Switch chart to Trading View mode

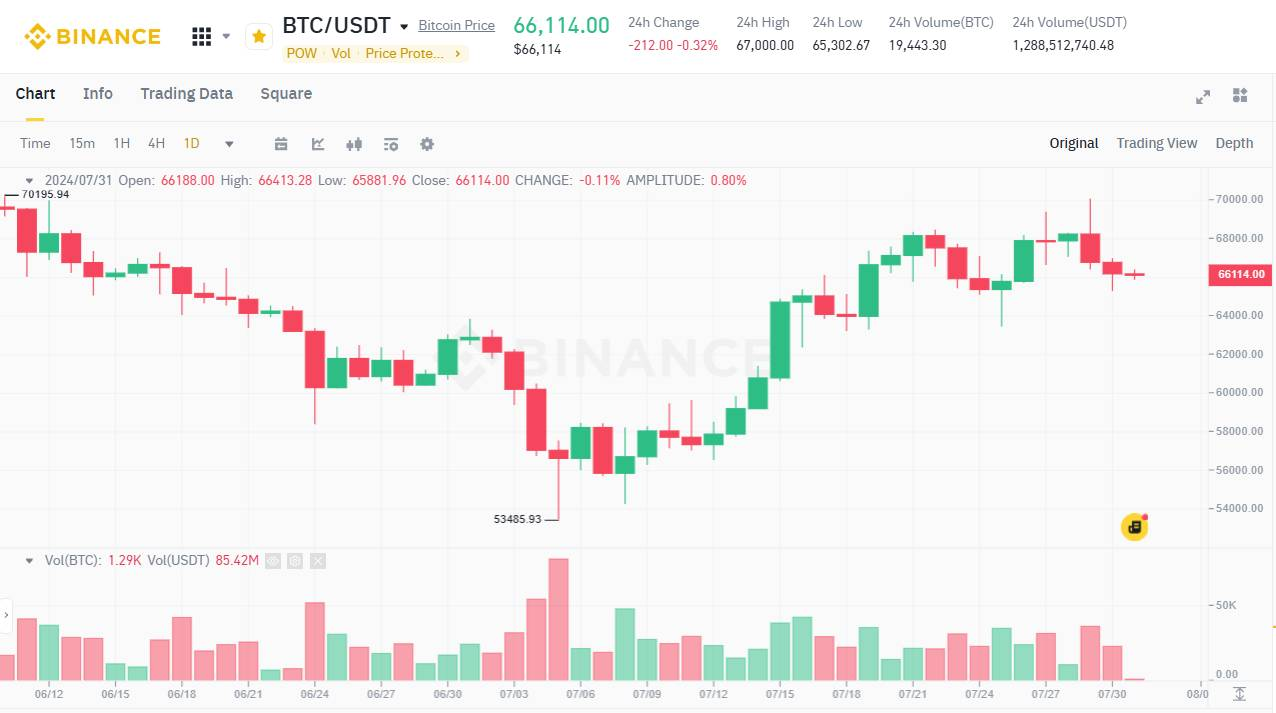point(1156,143)
